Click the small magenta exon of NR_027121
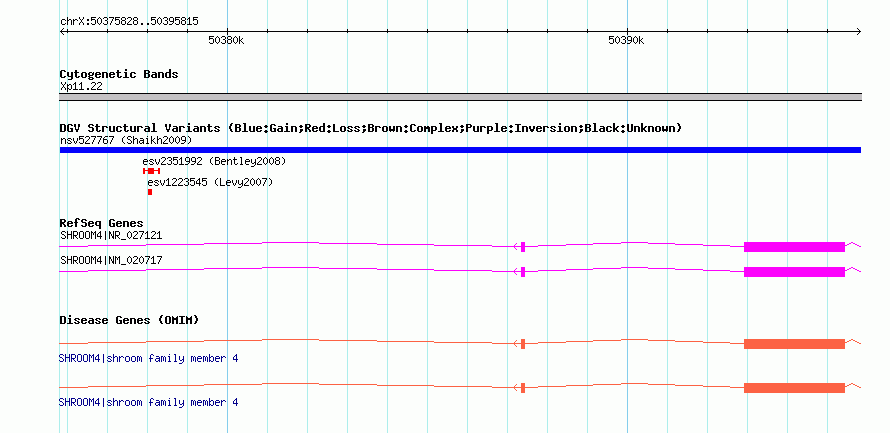The height and width of the screenshot is (433, 890). coord(523,246)
